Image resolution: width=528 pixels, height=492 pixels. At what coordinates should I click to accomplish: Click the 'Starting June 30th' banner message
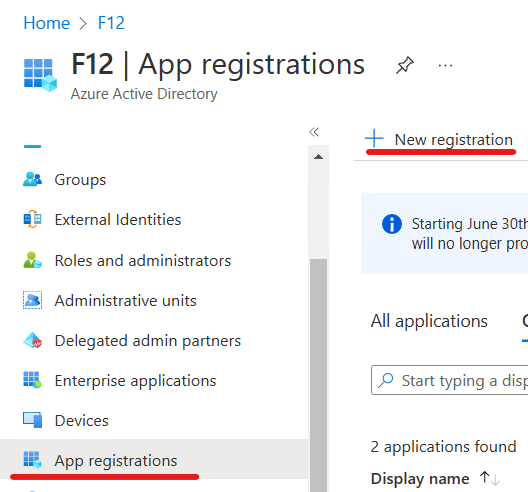pyautogui.click(x=470, y=233)
